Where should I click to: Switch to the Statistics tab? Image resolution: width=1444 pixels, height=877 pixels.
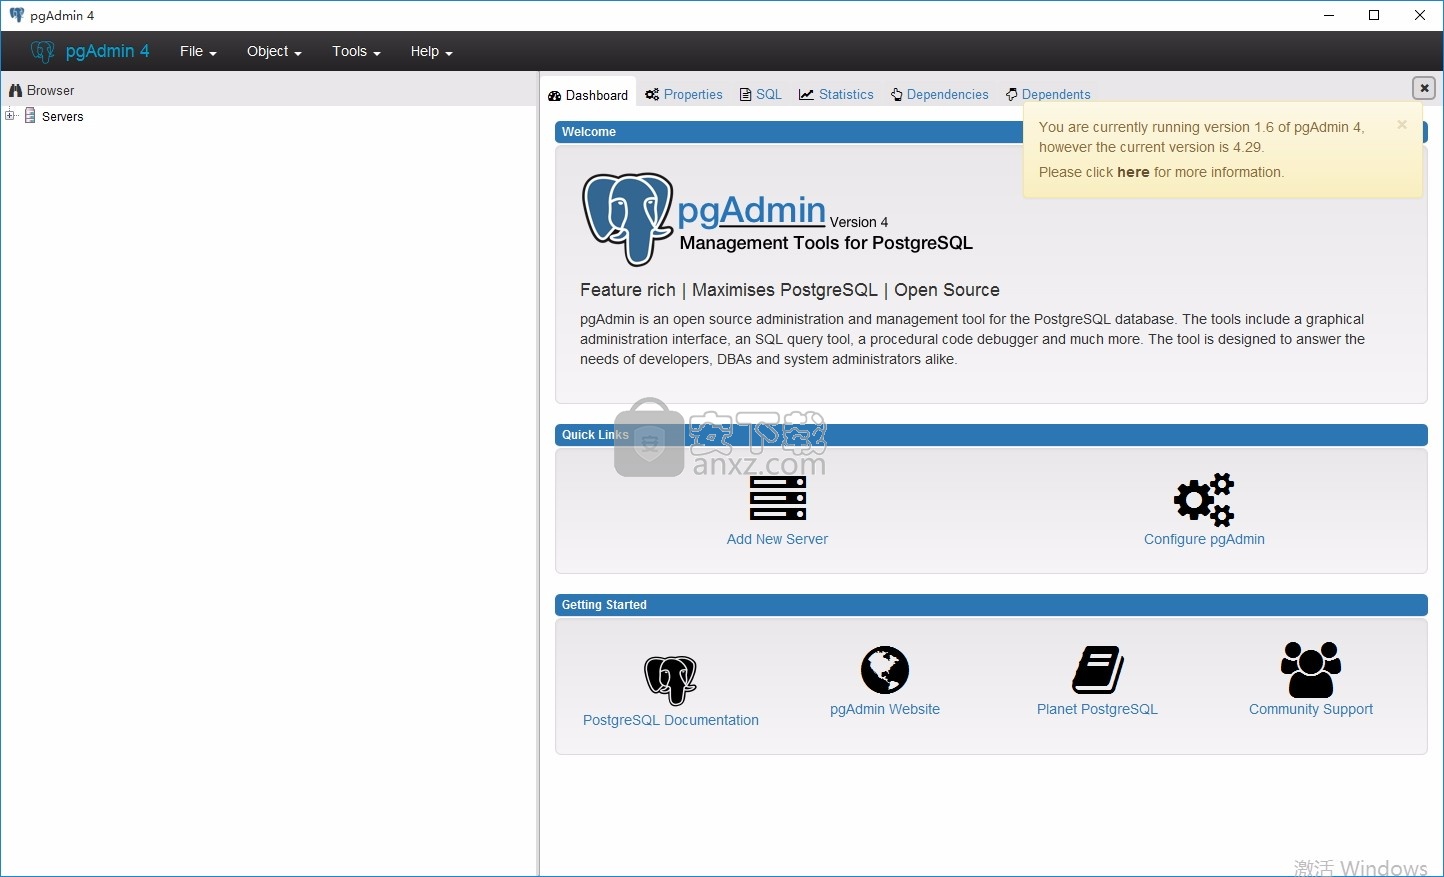[836, 94]
